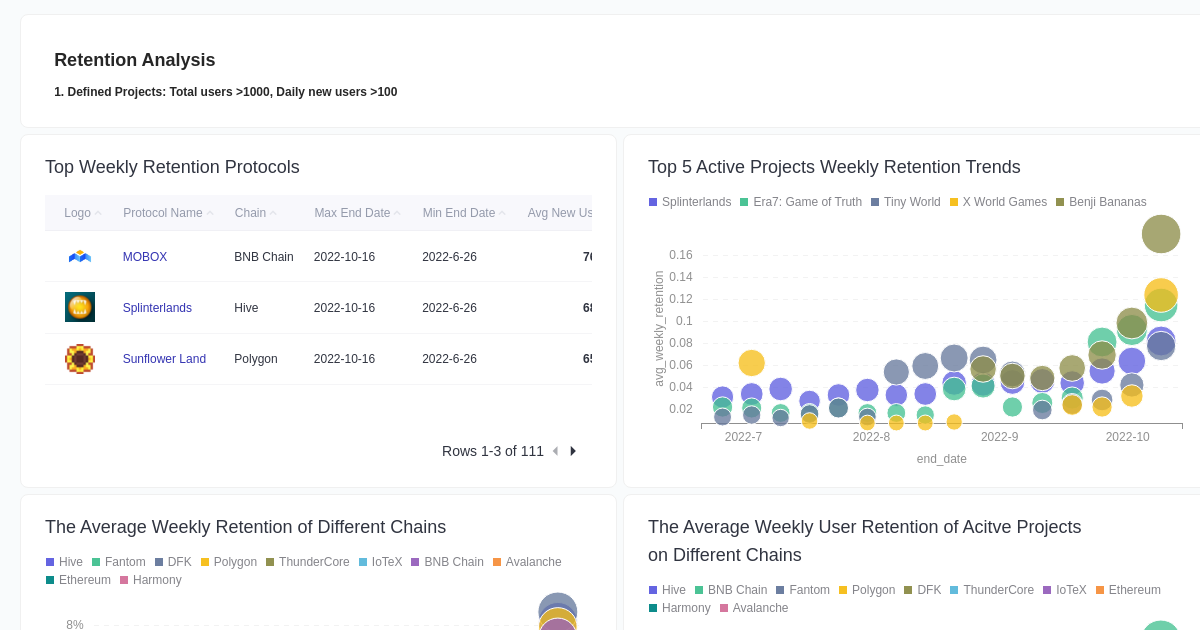Click the Ethereum legend marker in bottom-right chart

pyautogui.click(x=1099, y=590)
